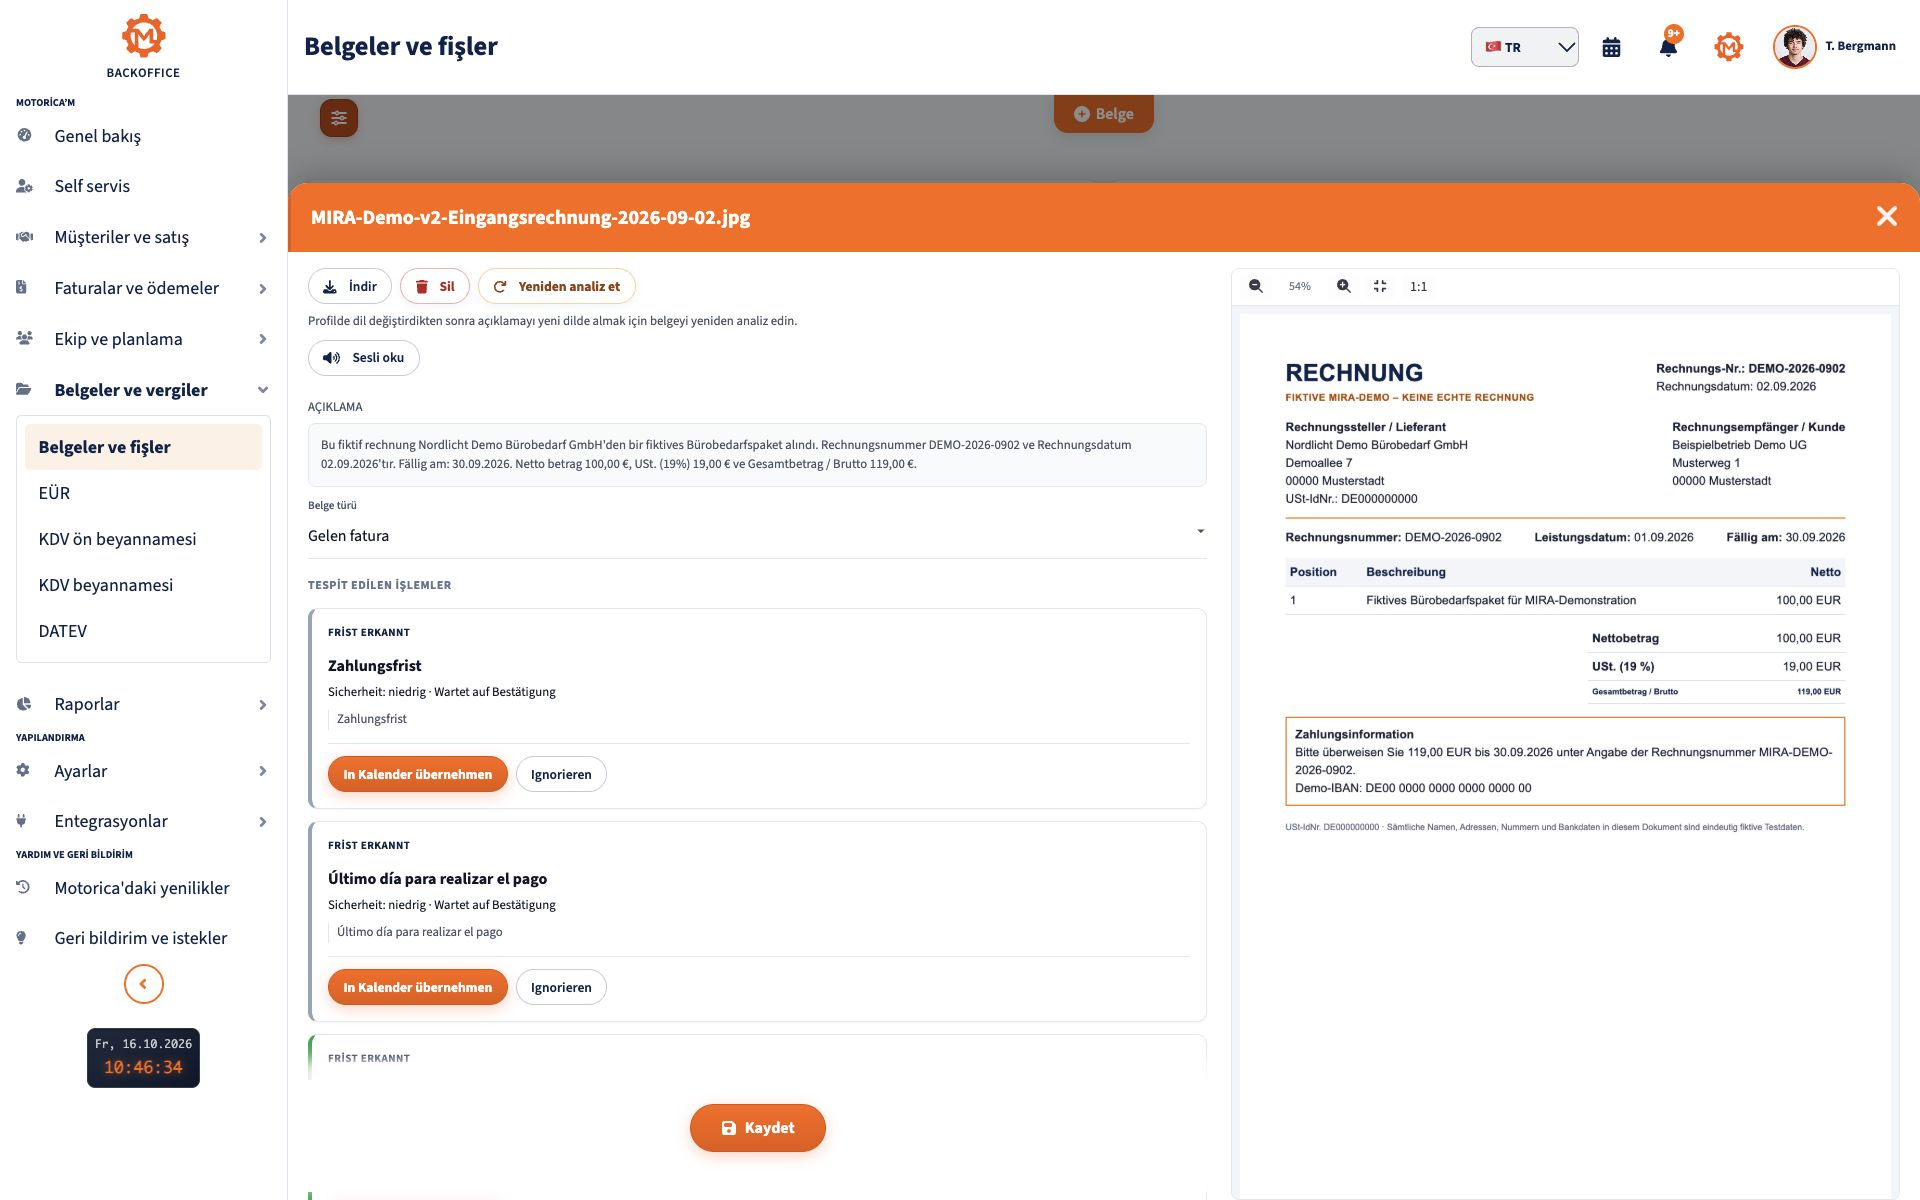Open DATEV submenu item
The height and width of the screenshot is (1200, 1920).
(x=143, y=631)
